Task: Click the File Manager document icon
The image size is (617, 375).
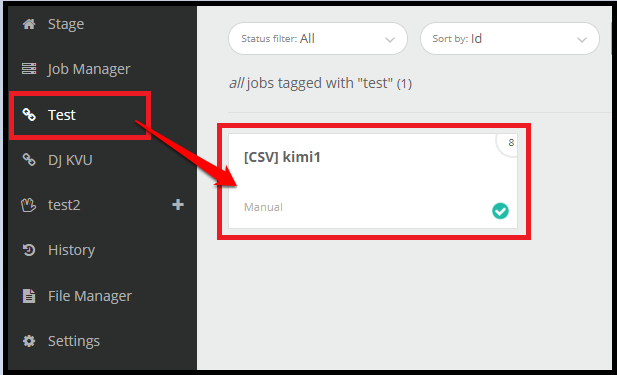Action: point(29,296)
